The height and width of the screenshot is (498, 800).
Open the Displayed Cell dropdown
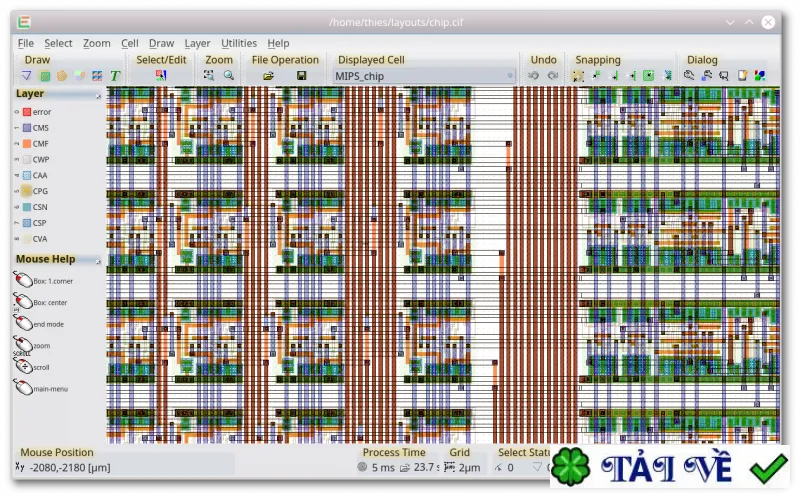click(423, 76)
